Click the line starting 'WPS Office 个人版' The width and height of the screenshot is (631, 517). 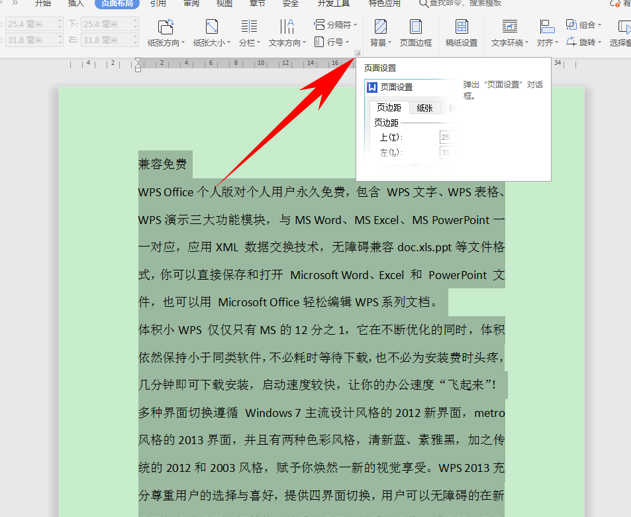pos(321,192)
